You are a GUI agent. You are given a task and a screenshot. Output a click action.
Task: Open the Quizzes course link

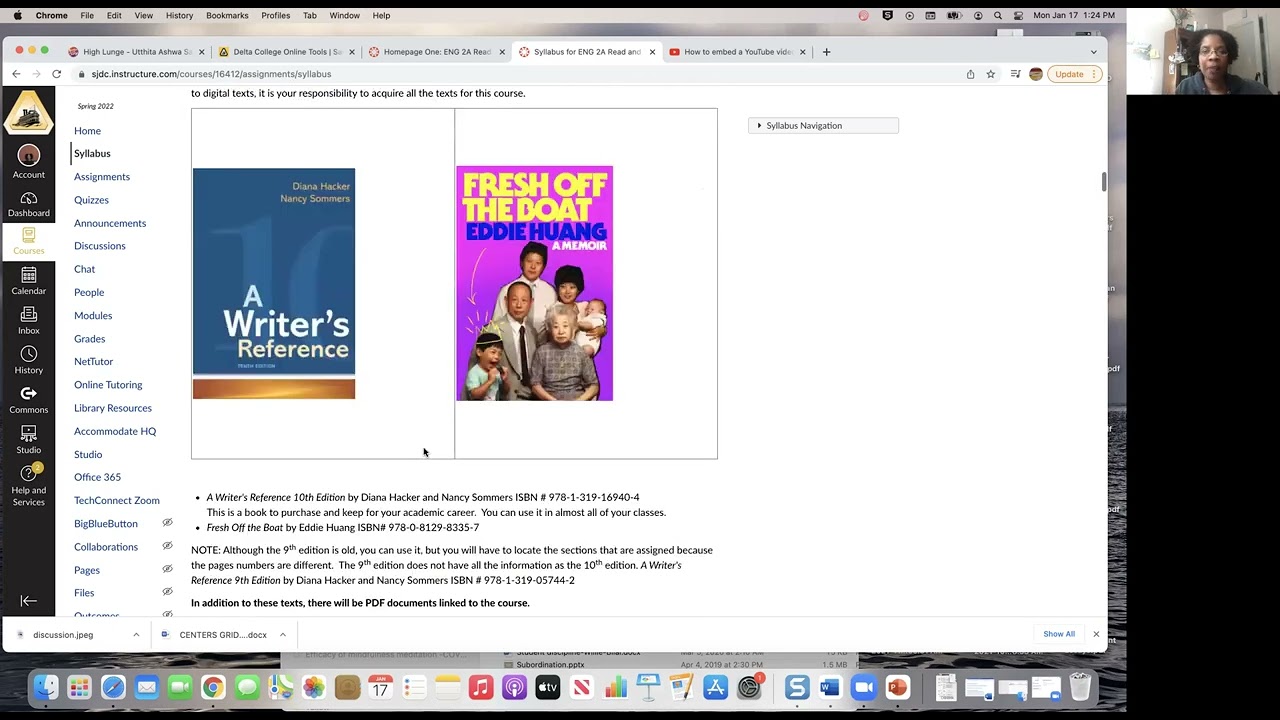pos(91,200)
